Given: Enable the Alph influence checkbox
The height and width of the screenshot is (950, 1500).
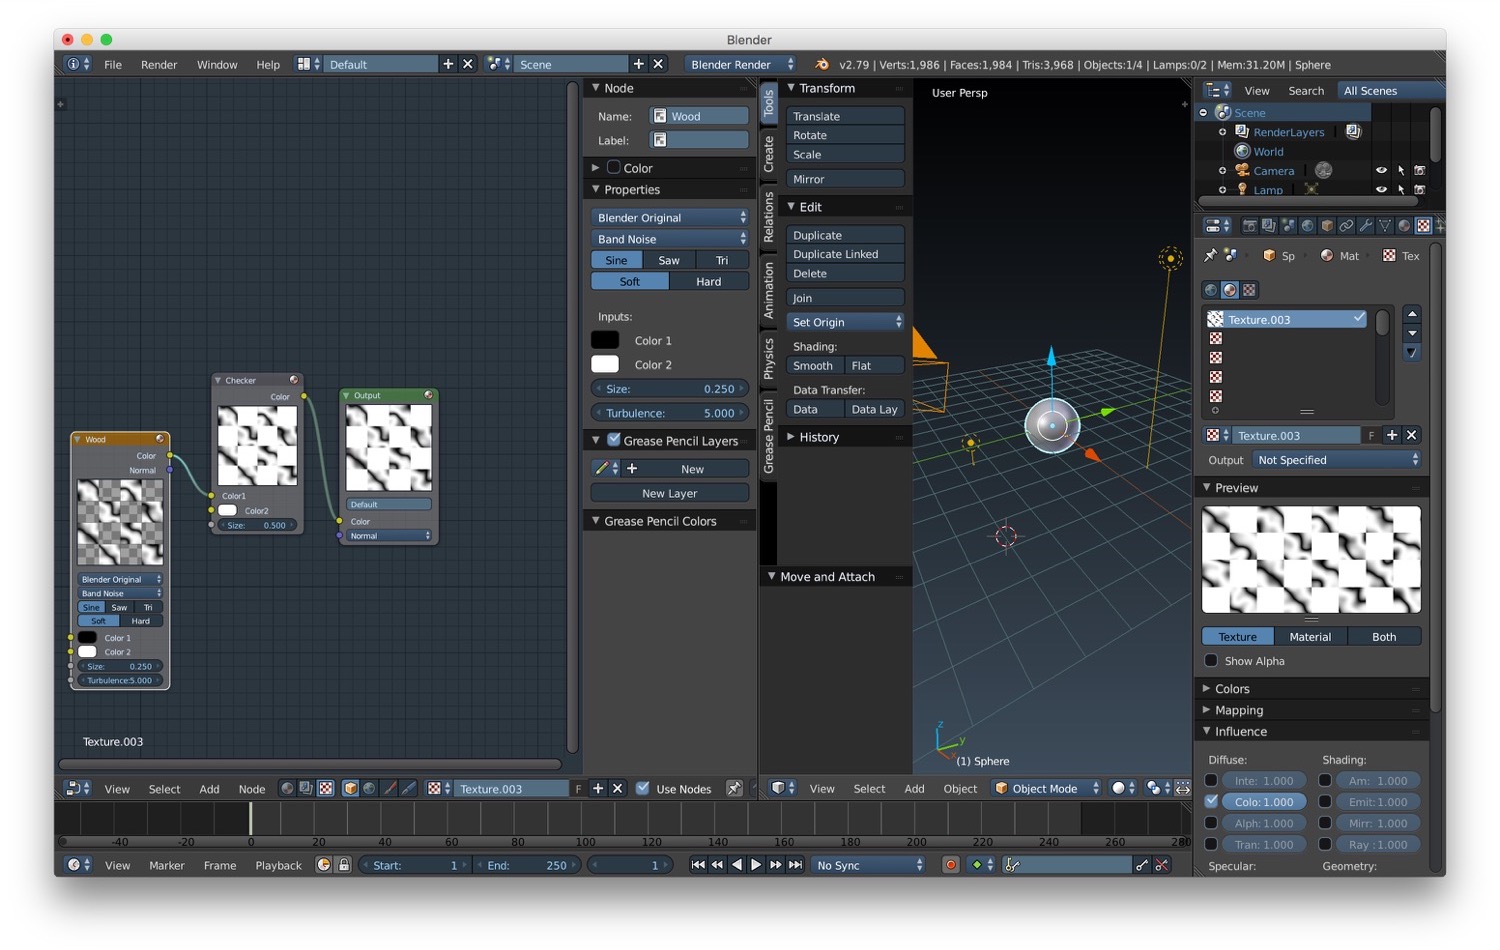Looking at the screenshot, I should click(x=1211, y=823).
